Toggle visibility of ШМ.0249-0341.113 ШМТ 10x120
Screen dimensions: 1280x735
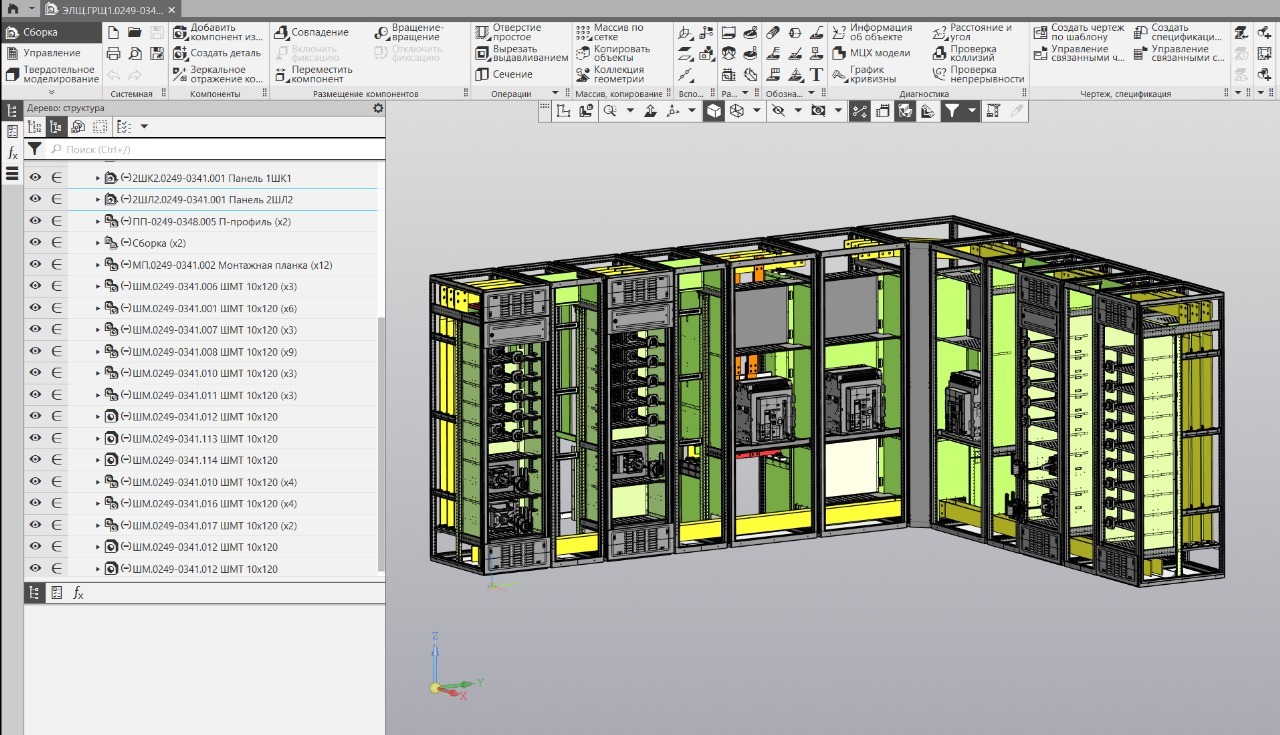point(35,439)
